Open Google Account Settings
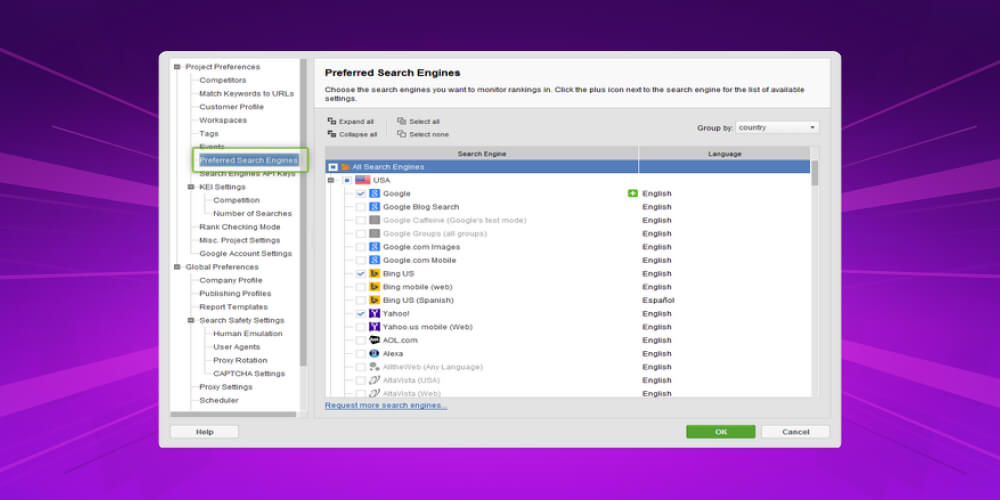 [x=246, y=253]
